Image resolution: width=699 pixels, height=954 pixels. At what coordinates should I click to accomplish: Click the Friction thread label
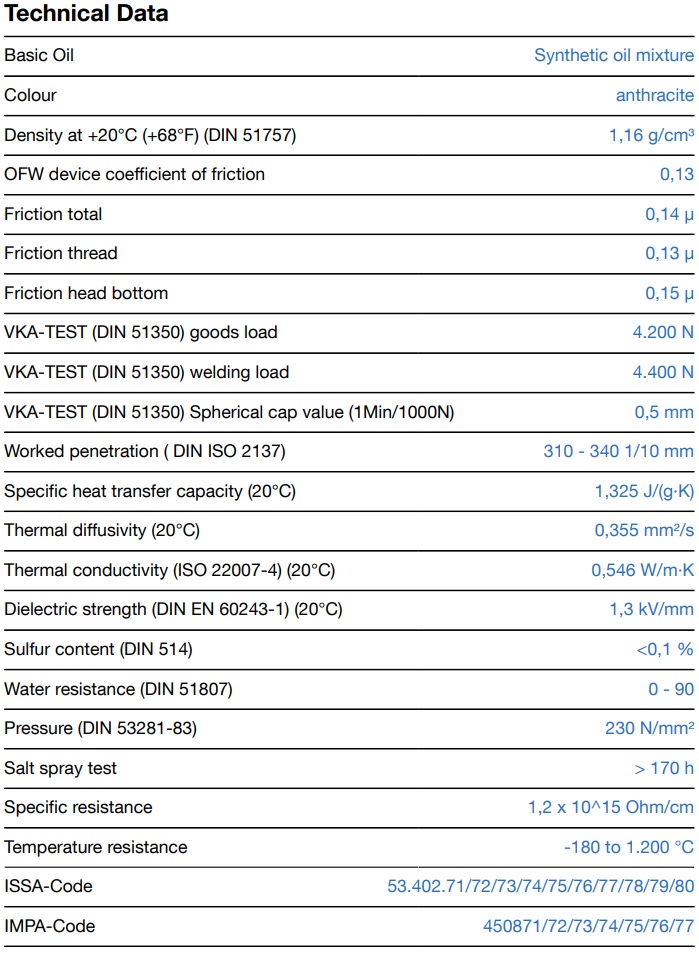pyautogui.click(x=61, y=254)
